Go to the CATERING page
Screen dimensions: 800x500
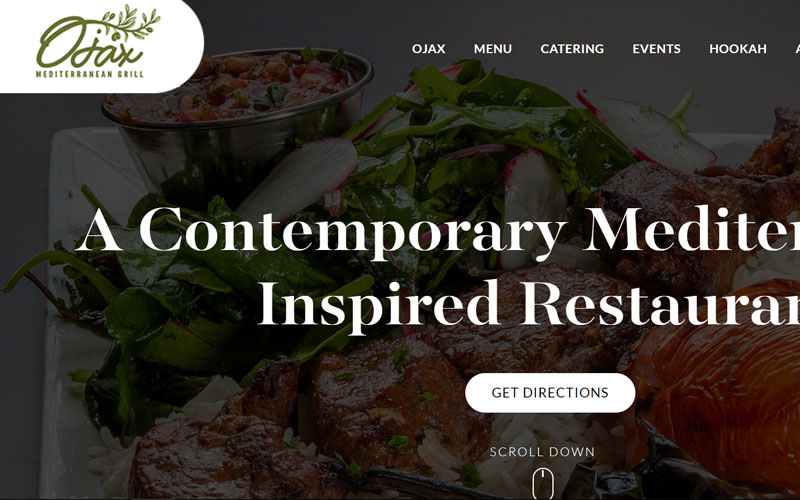coord(572,49)
